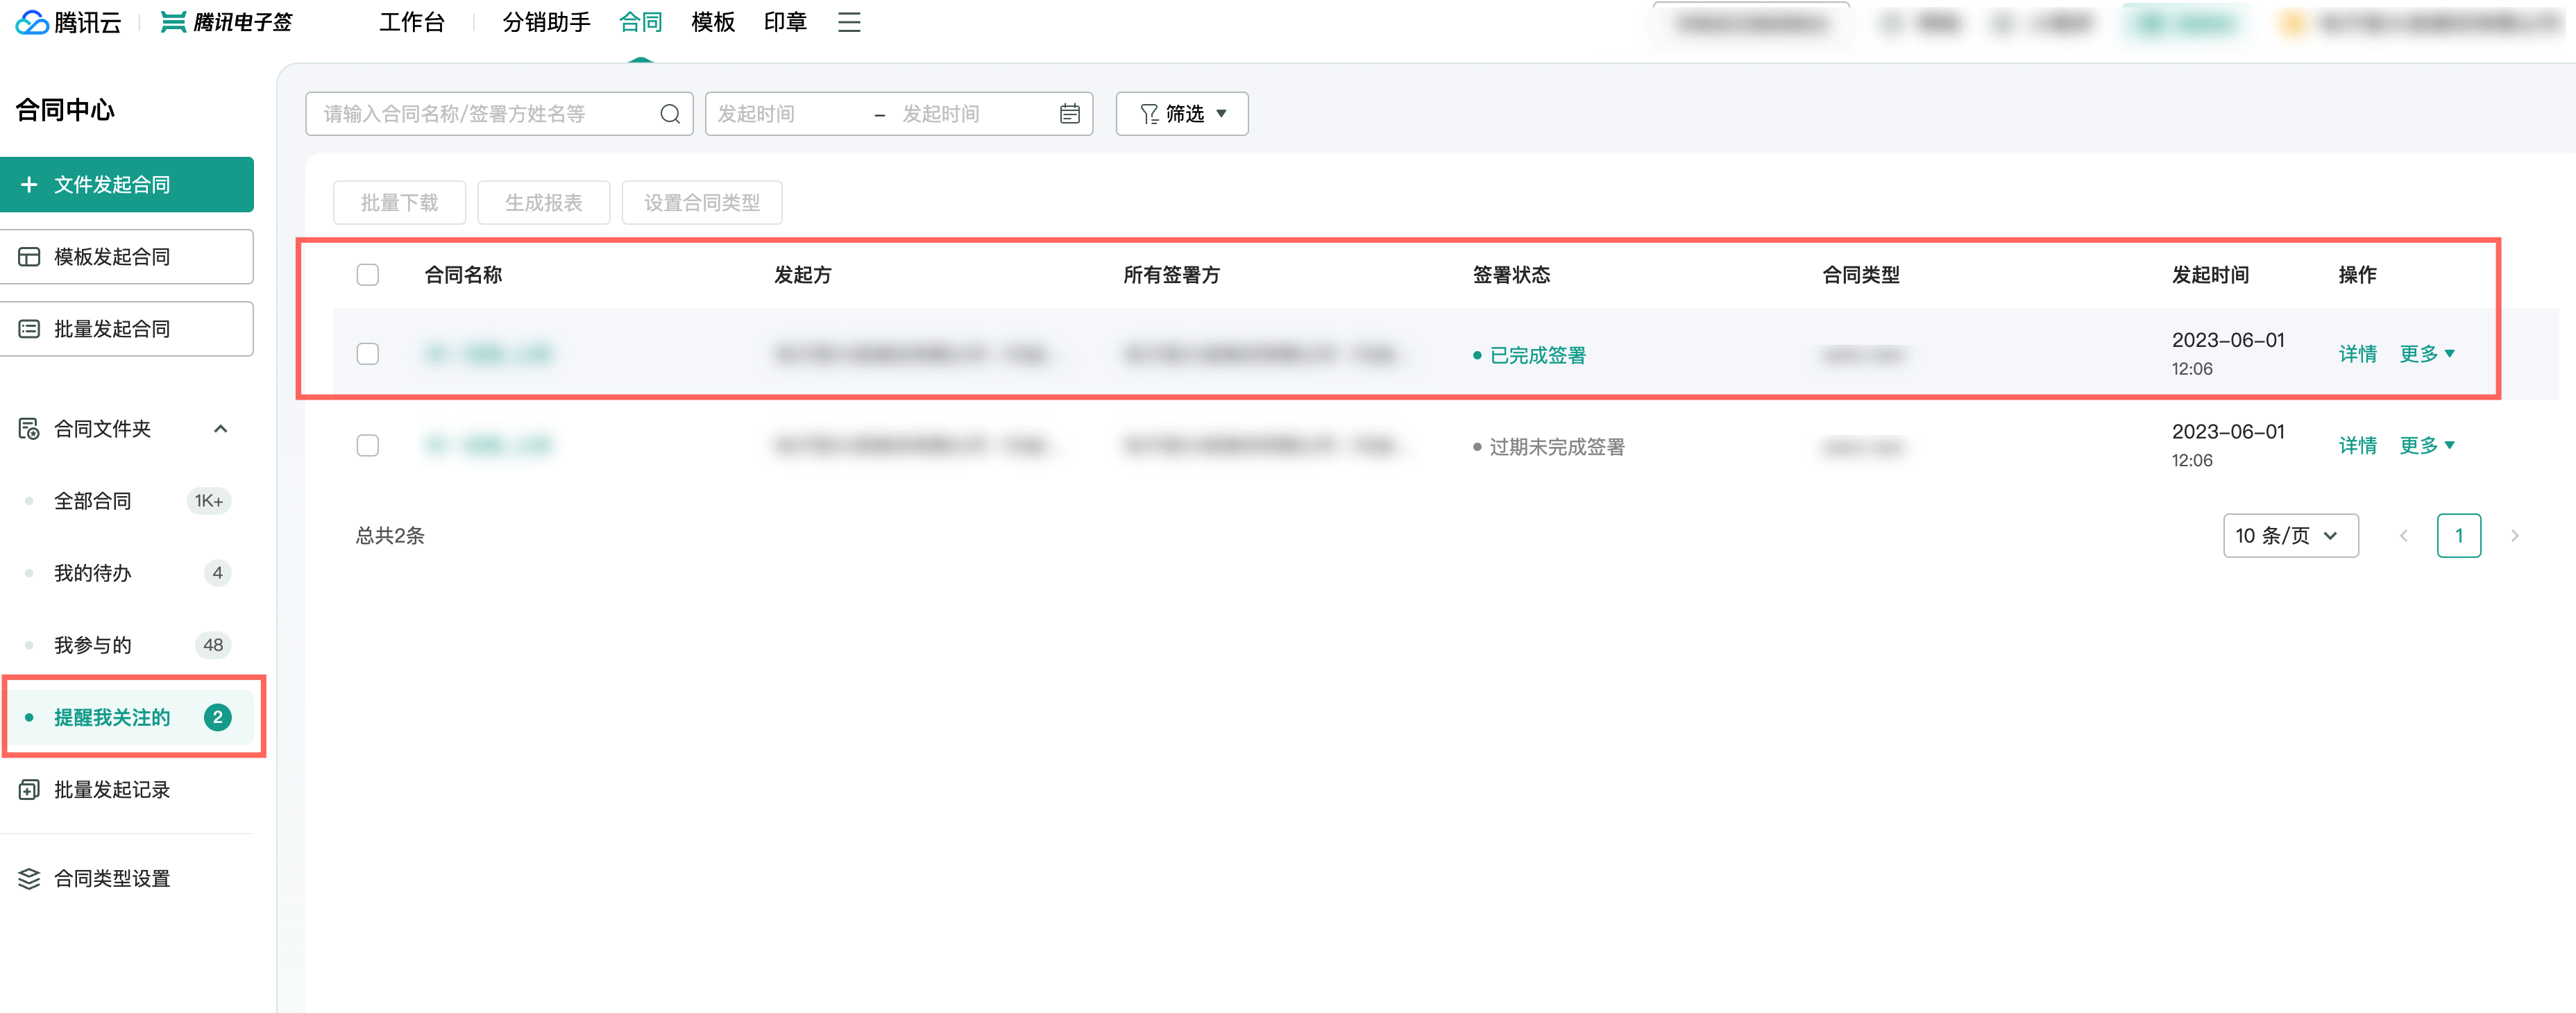Click the 签署状态 column header
Image resolution: width=2576 pixels, height=1013 pixels.
[1511, 275]
